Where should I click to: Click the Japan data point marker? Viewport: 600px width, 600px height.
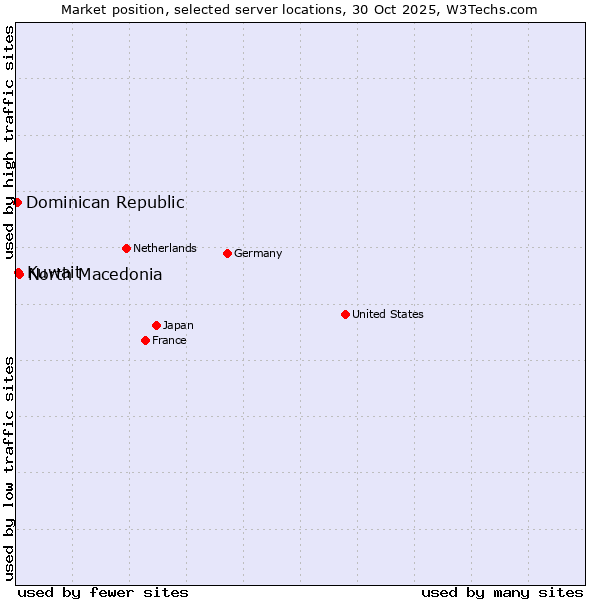[x=156, y=325]
